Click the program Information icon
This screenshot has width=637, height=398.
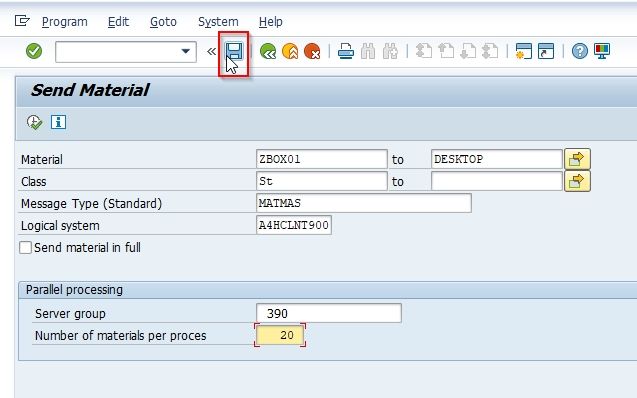pyautogui.click(x=58, y=122)
